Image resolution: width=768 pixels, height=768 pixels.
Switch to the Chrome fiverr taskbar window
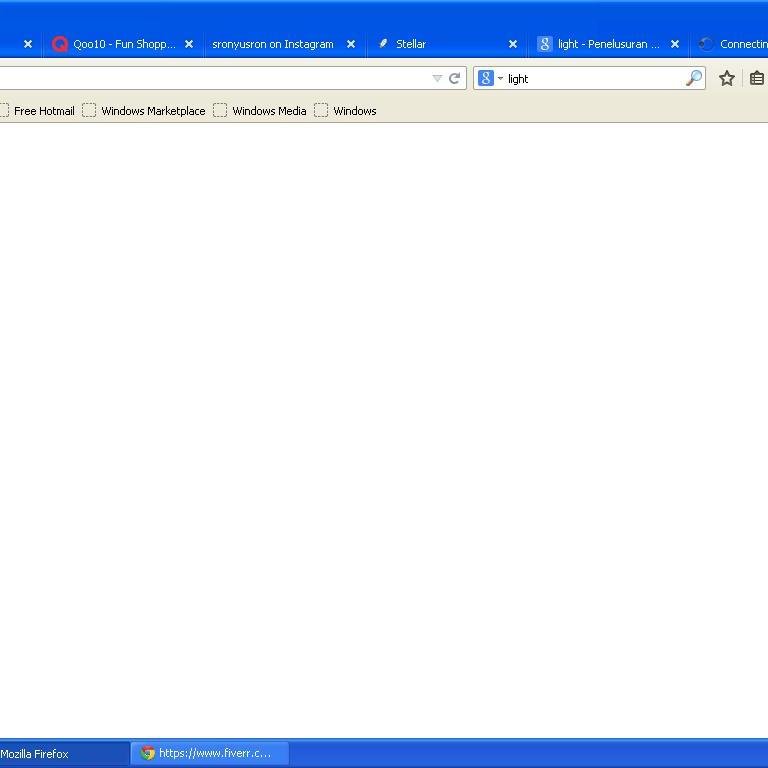pos(210,754)
